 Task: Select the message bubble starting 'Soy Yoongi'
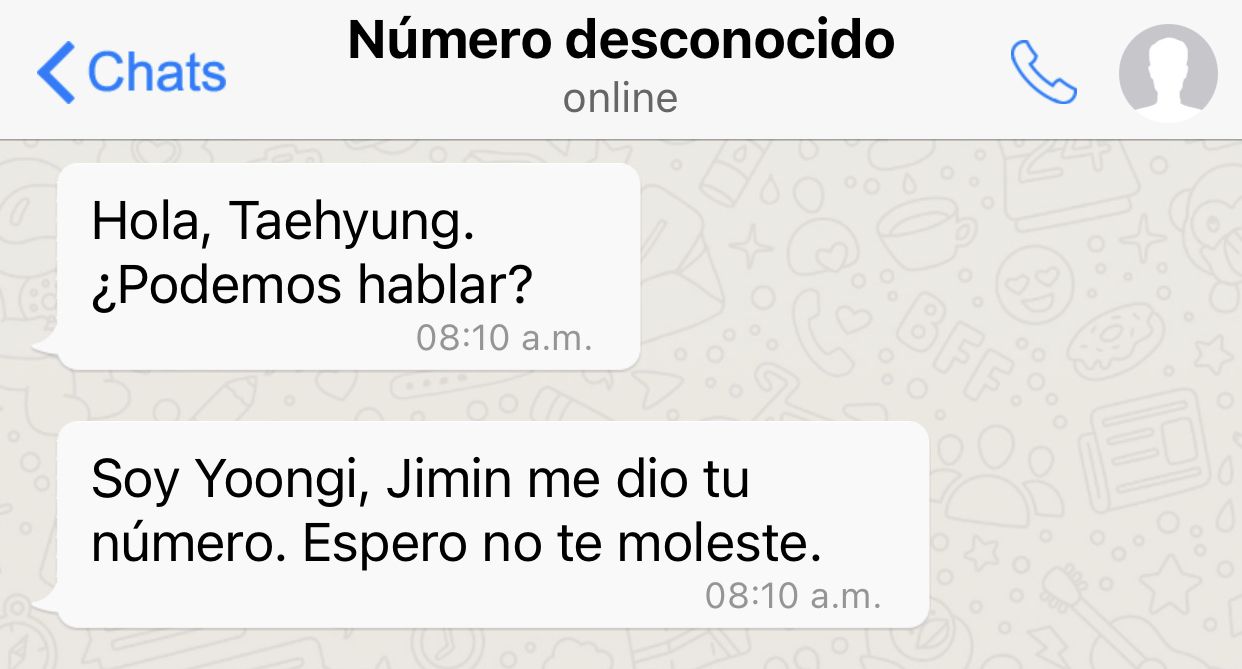492,524
